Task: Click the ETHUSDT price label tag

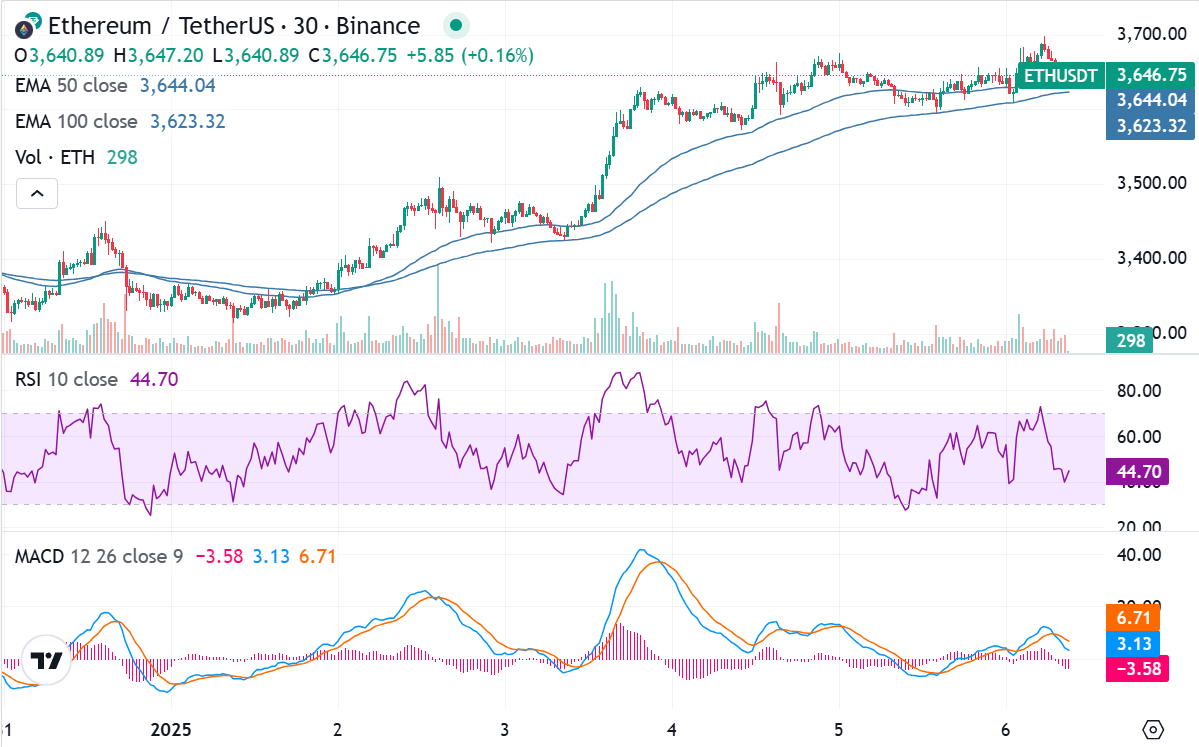Action: [1061, 76]
